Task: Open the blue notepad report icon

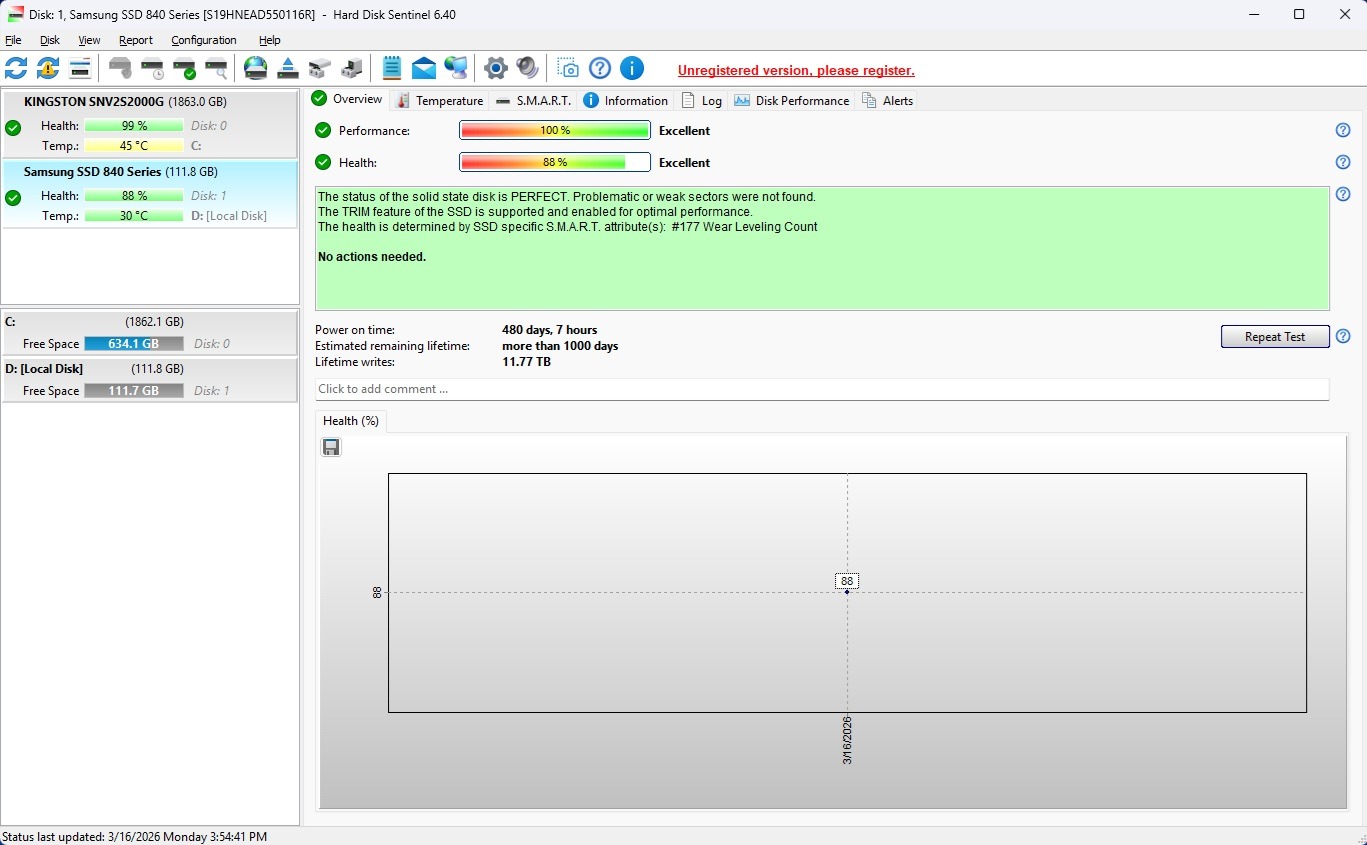Action: click(x=392, y=68)
